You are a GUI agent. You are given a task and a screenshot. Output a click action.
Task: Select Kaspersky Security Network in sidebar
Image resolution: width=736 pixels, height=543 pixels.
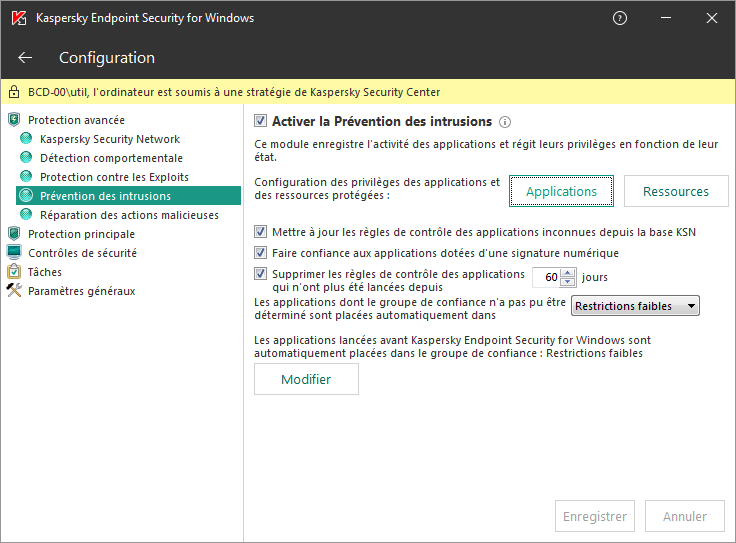110,139
